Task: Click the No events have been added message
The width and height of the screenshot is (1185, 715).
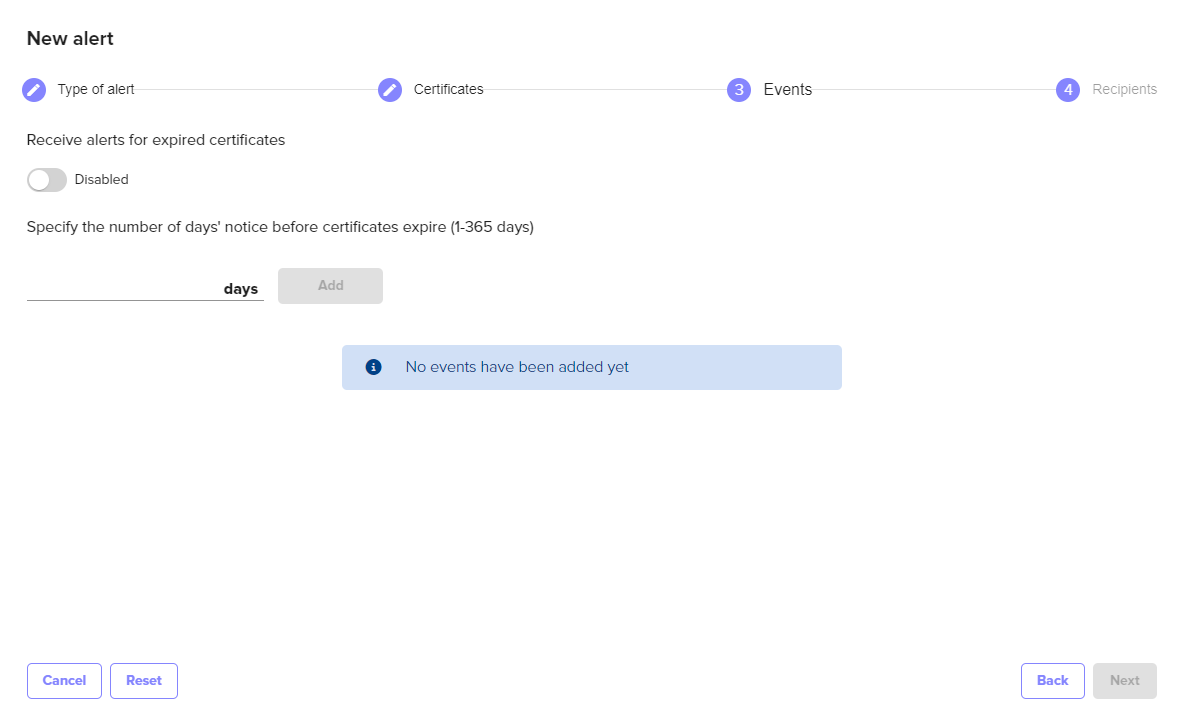Action: coord(517,367)
